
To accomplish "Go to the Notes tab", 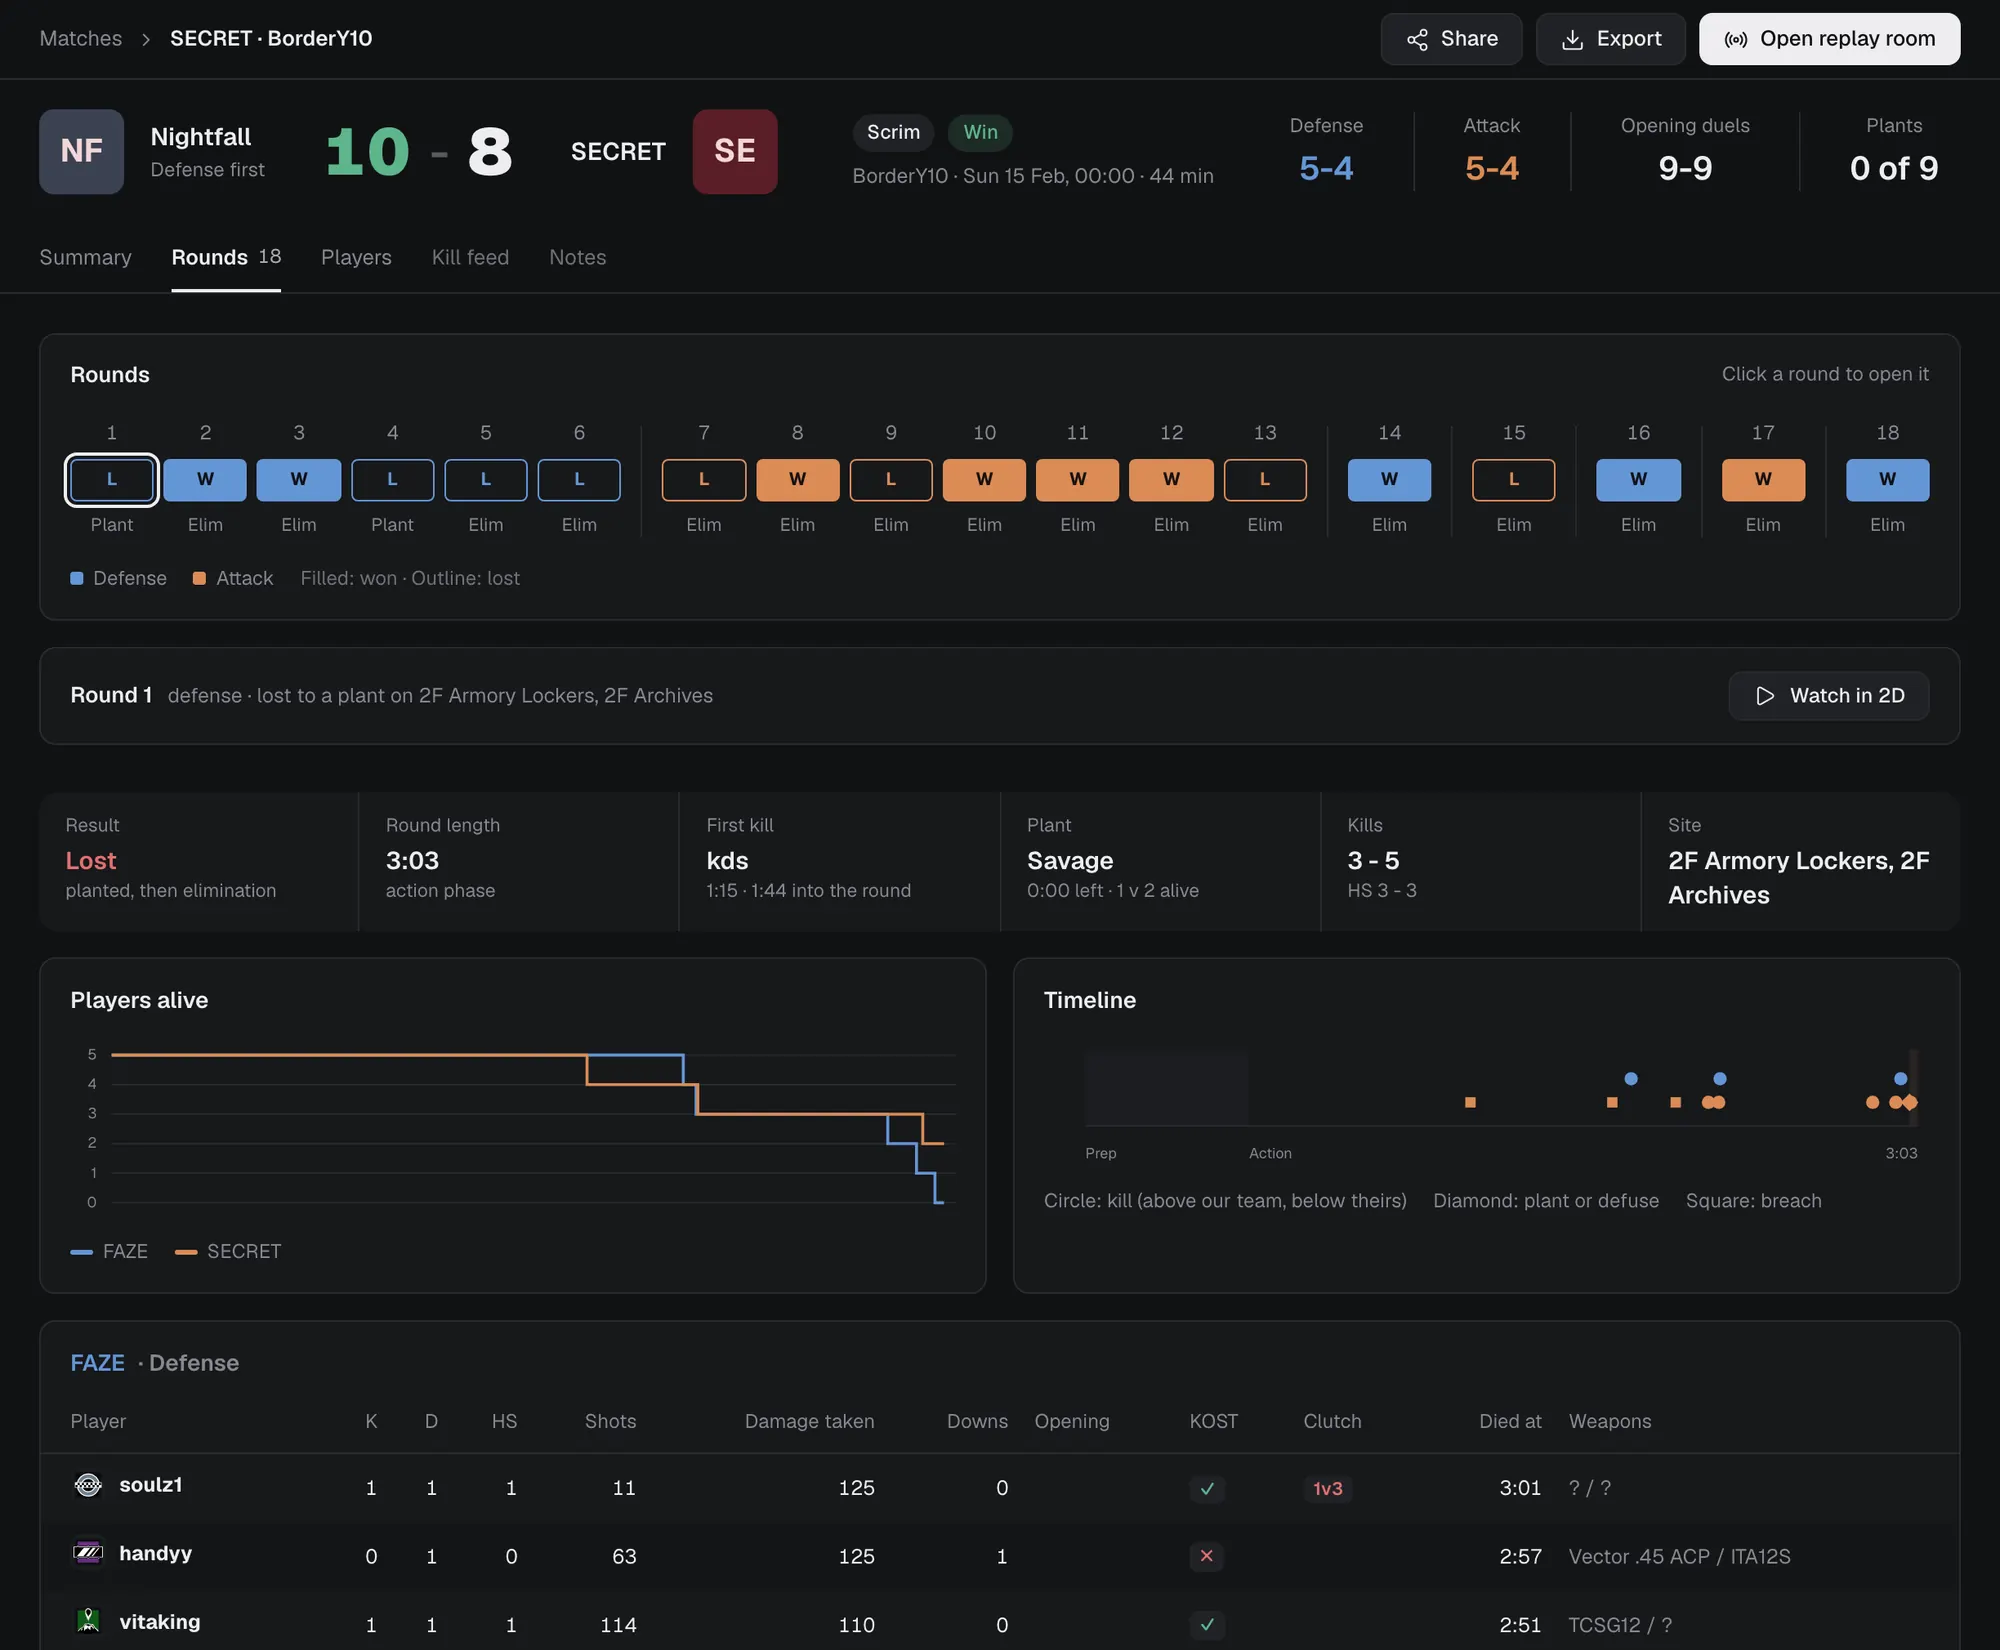I will (577, 257).
